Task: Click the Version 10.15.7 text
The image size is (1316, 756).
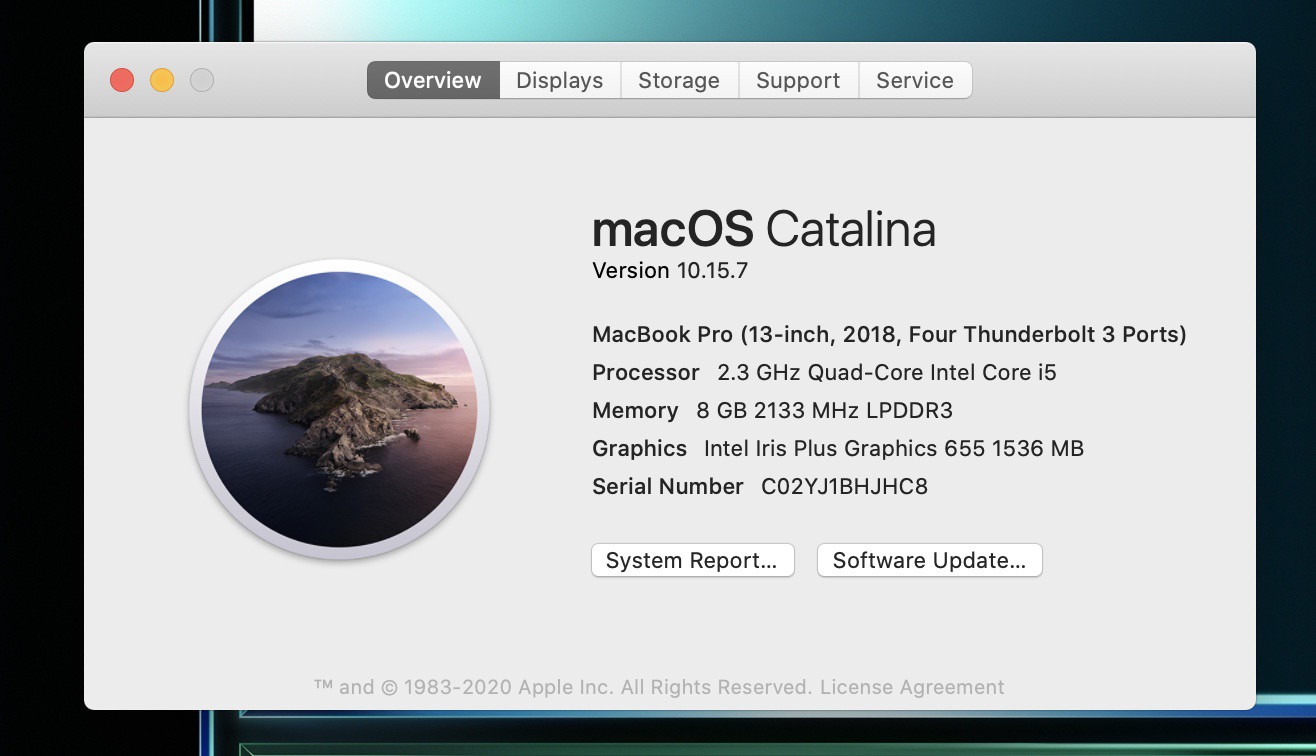Action: pos(670,270)
